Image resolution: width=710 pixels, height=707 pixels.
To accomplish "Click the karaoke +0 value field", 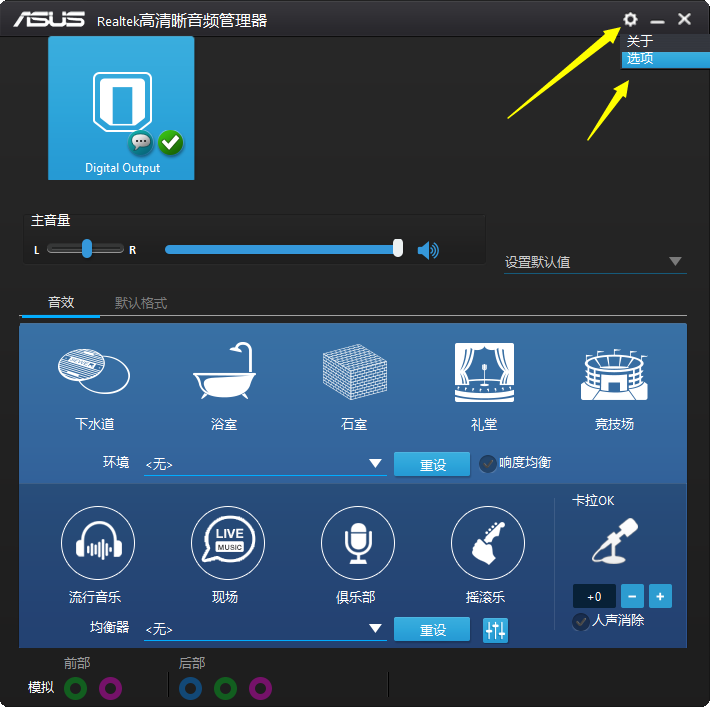I will [594, 596].
